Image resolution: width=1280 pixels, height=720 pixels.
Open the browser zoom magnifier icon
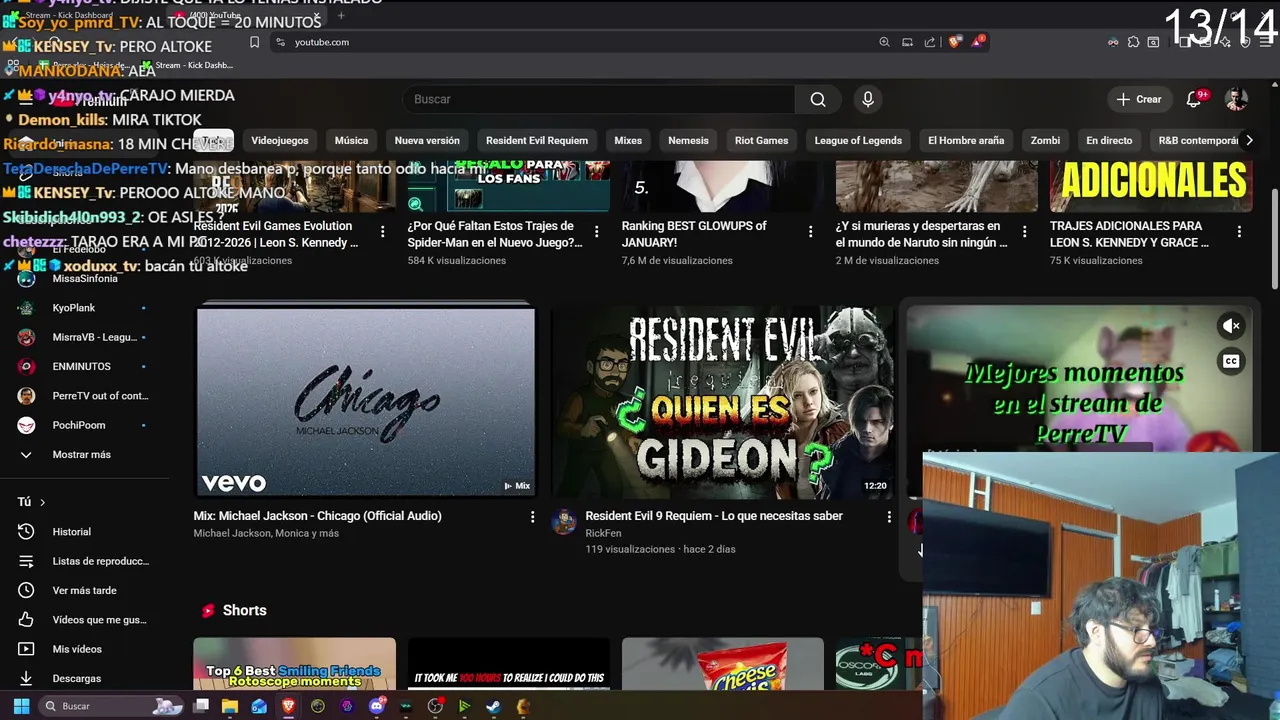pyautogui.click(x=884, y=42)
